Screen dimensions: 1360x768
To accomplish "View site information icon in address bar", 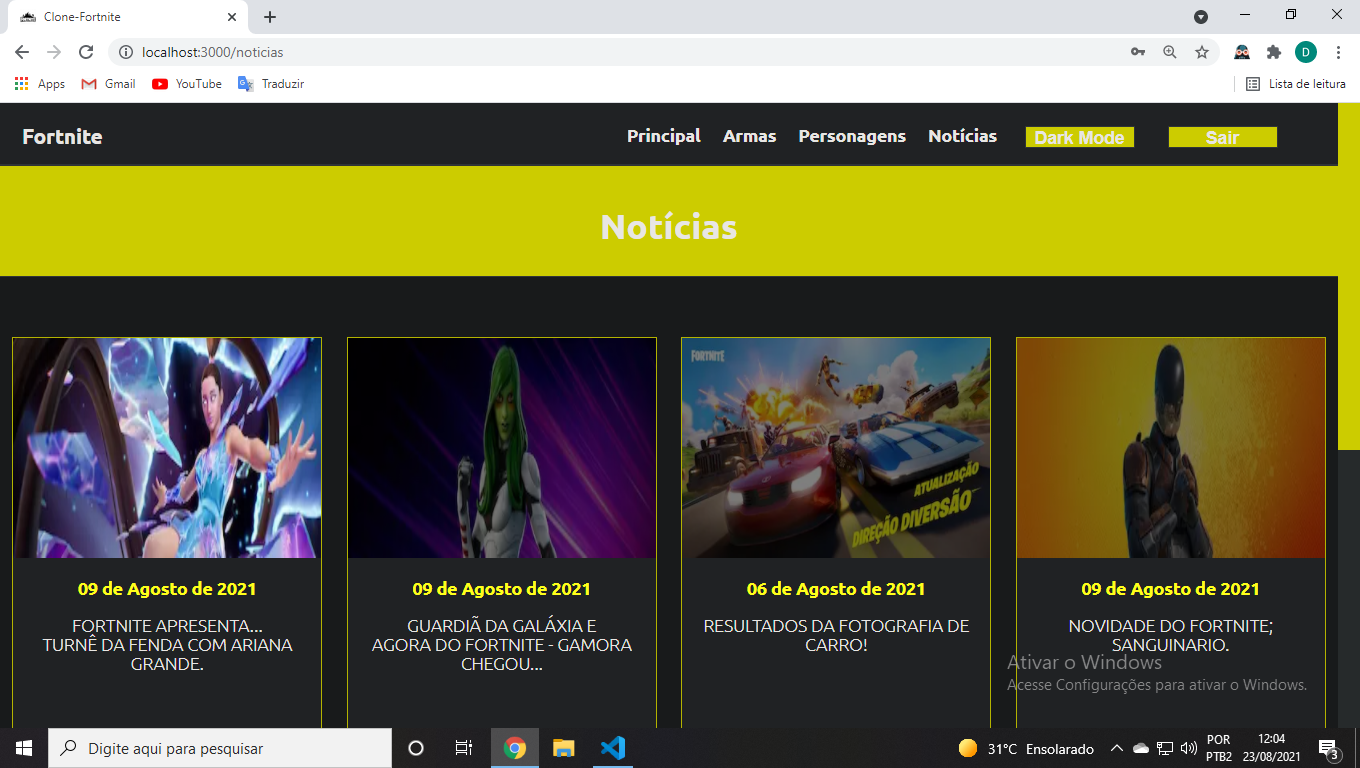I will [x=126, y=52].
